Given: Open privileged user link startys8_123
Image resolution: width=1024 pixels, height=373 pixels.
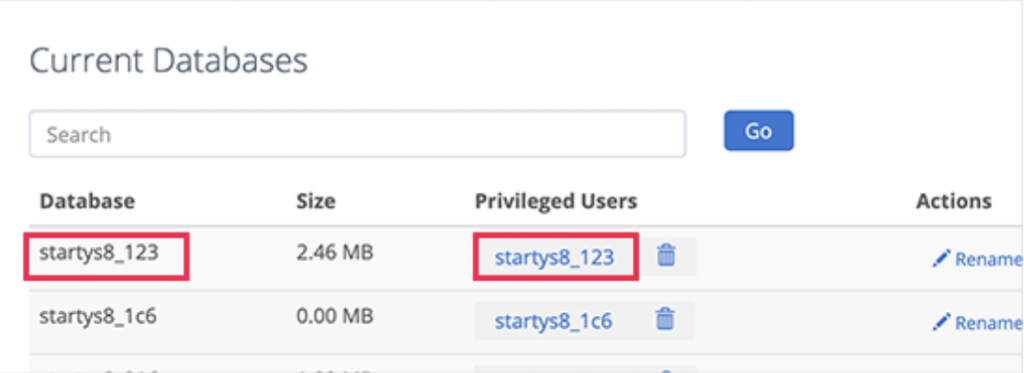Looking at the screenshot, I should pyautogui.click(x=554, y=257).
